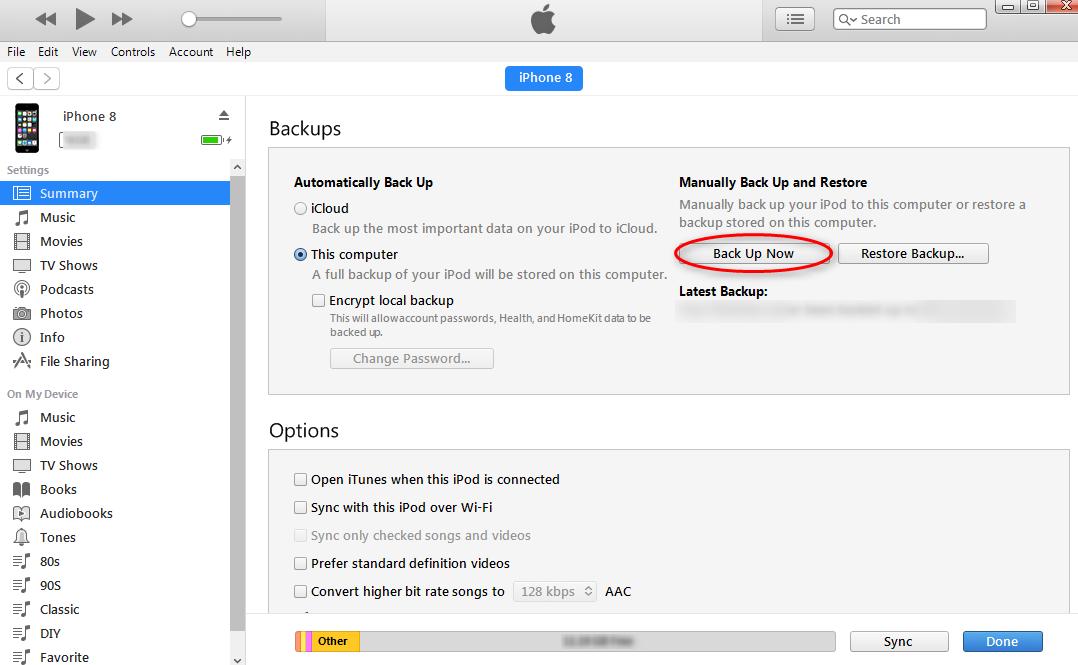Open the File menu
Screen dimensions: 1078x665
[16, 52]
